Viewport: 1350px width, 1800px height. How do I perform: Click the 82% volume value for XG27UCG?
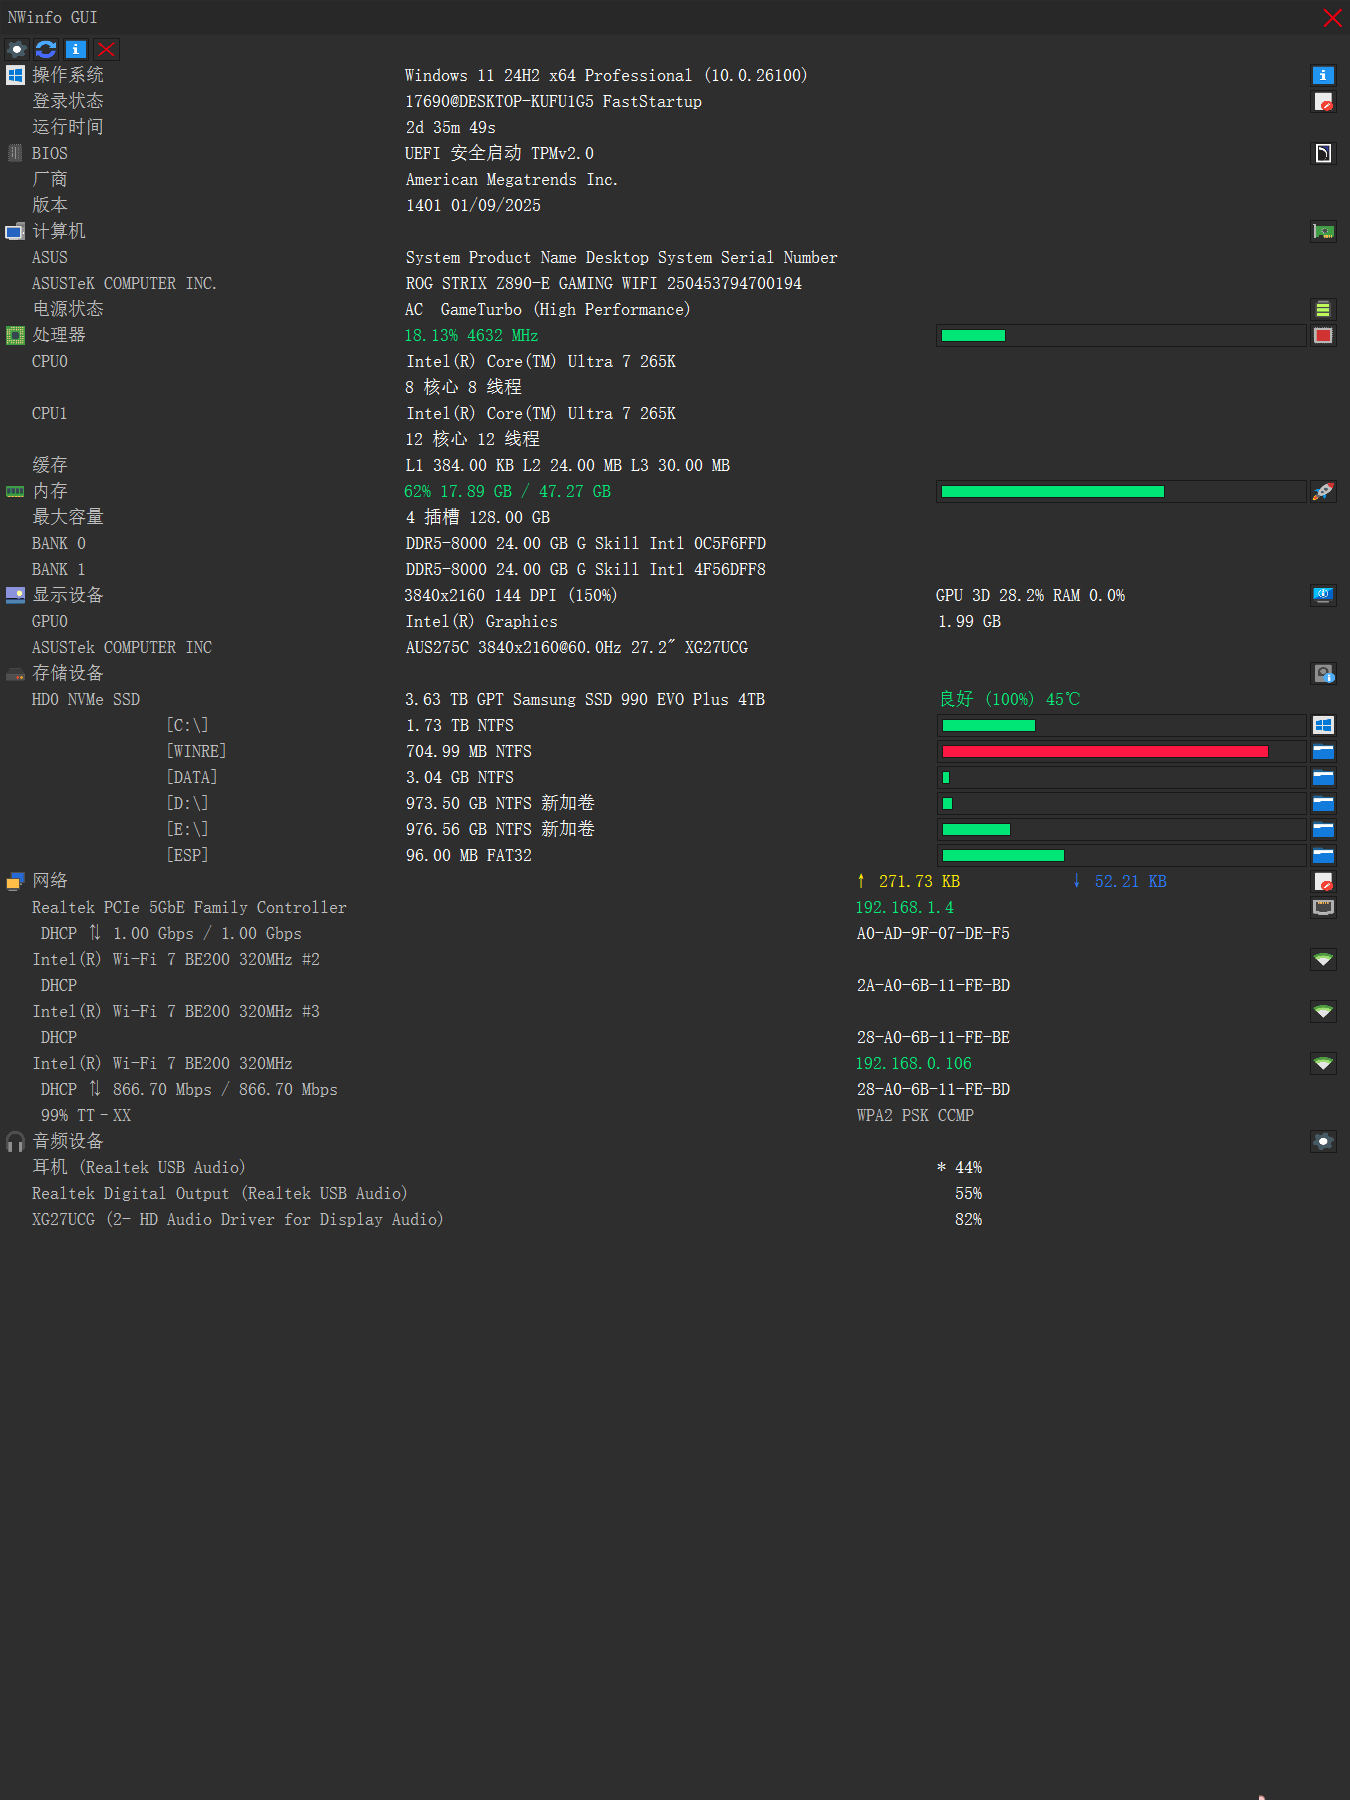pos(968,1219)
